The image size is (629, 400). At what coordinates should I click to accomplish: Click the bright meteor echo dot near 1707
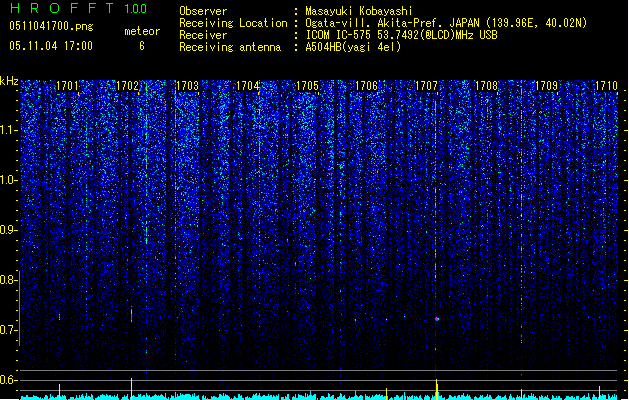437,319
